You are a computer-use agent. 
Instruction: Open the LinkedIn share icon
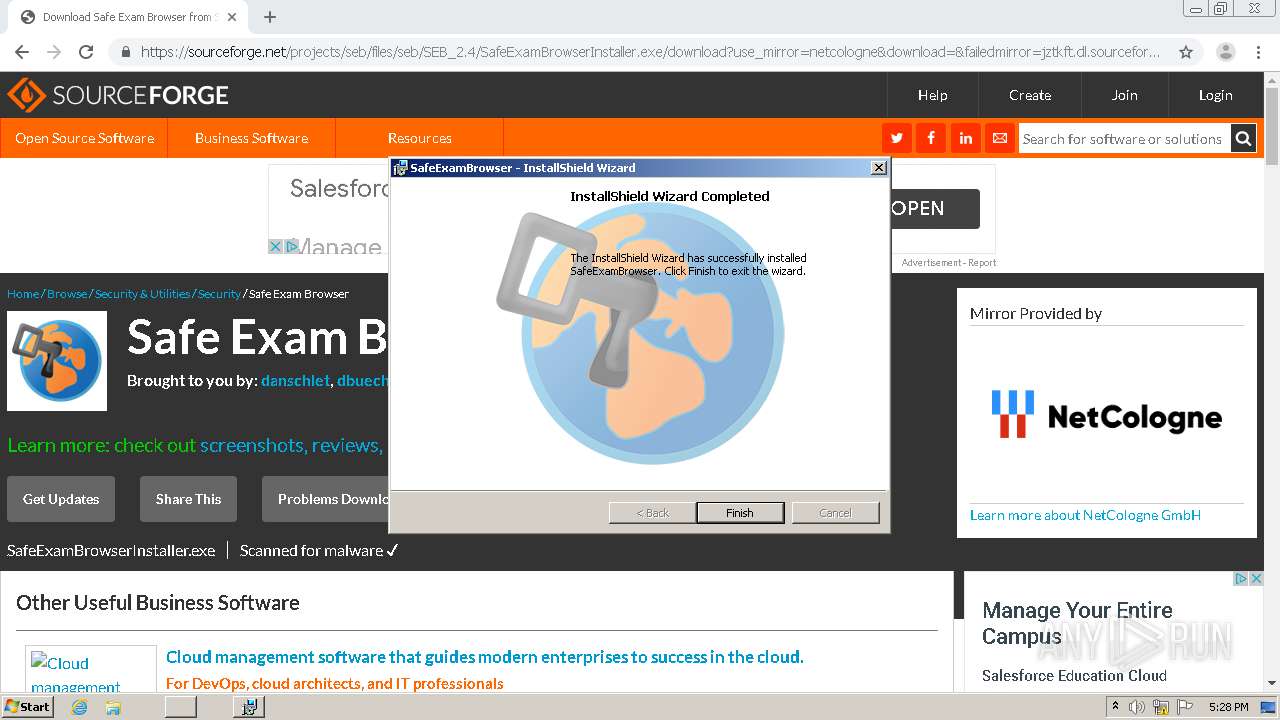[966, 138]
